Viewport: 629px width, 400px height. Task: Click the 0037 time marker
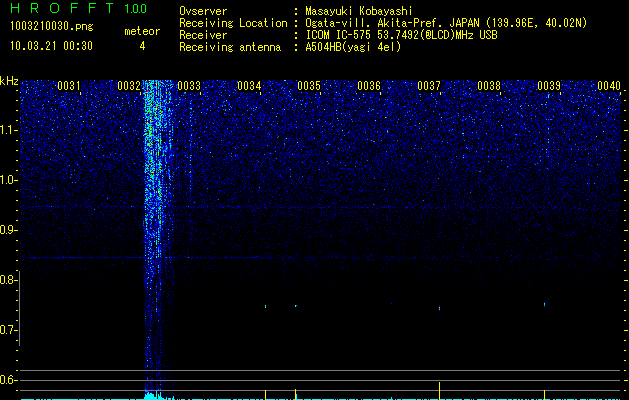(429, 85)
